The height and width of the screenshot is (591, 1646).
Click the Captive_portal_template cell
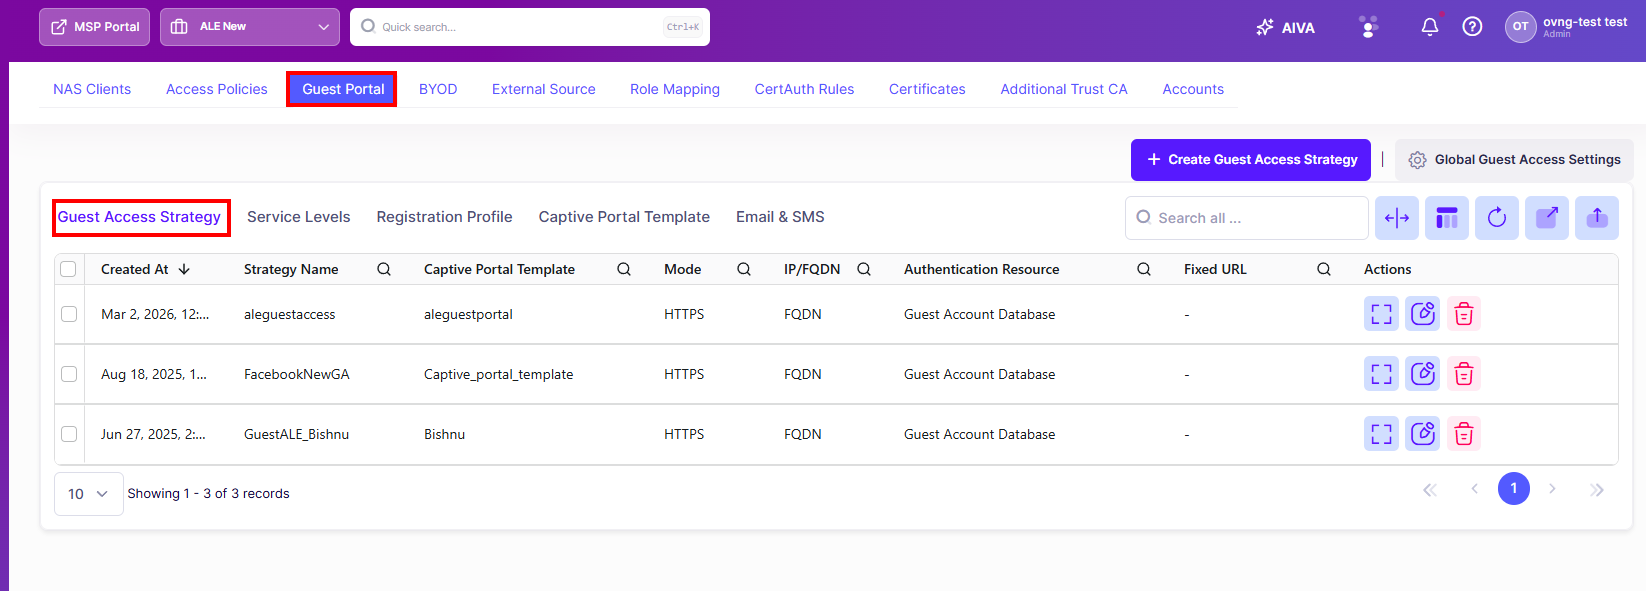(x=499, y=374)
